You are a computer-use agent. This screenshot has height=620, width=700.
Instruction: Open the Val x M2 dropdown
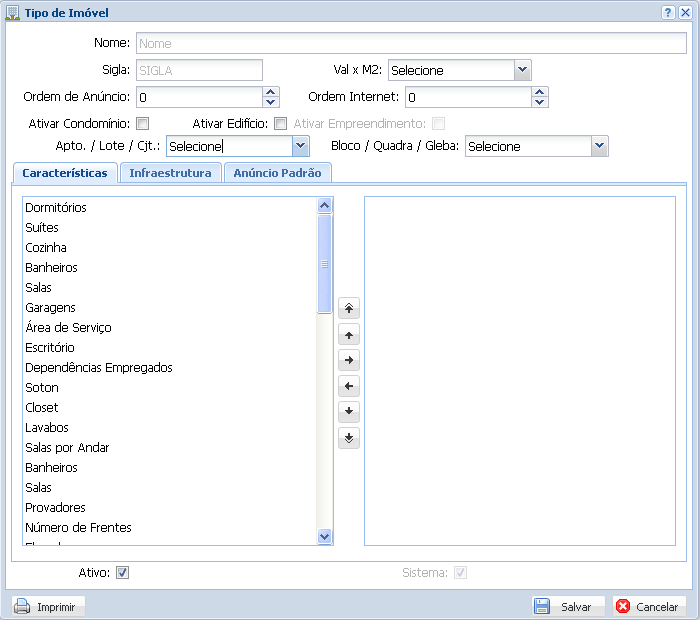pos(522,70)
